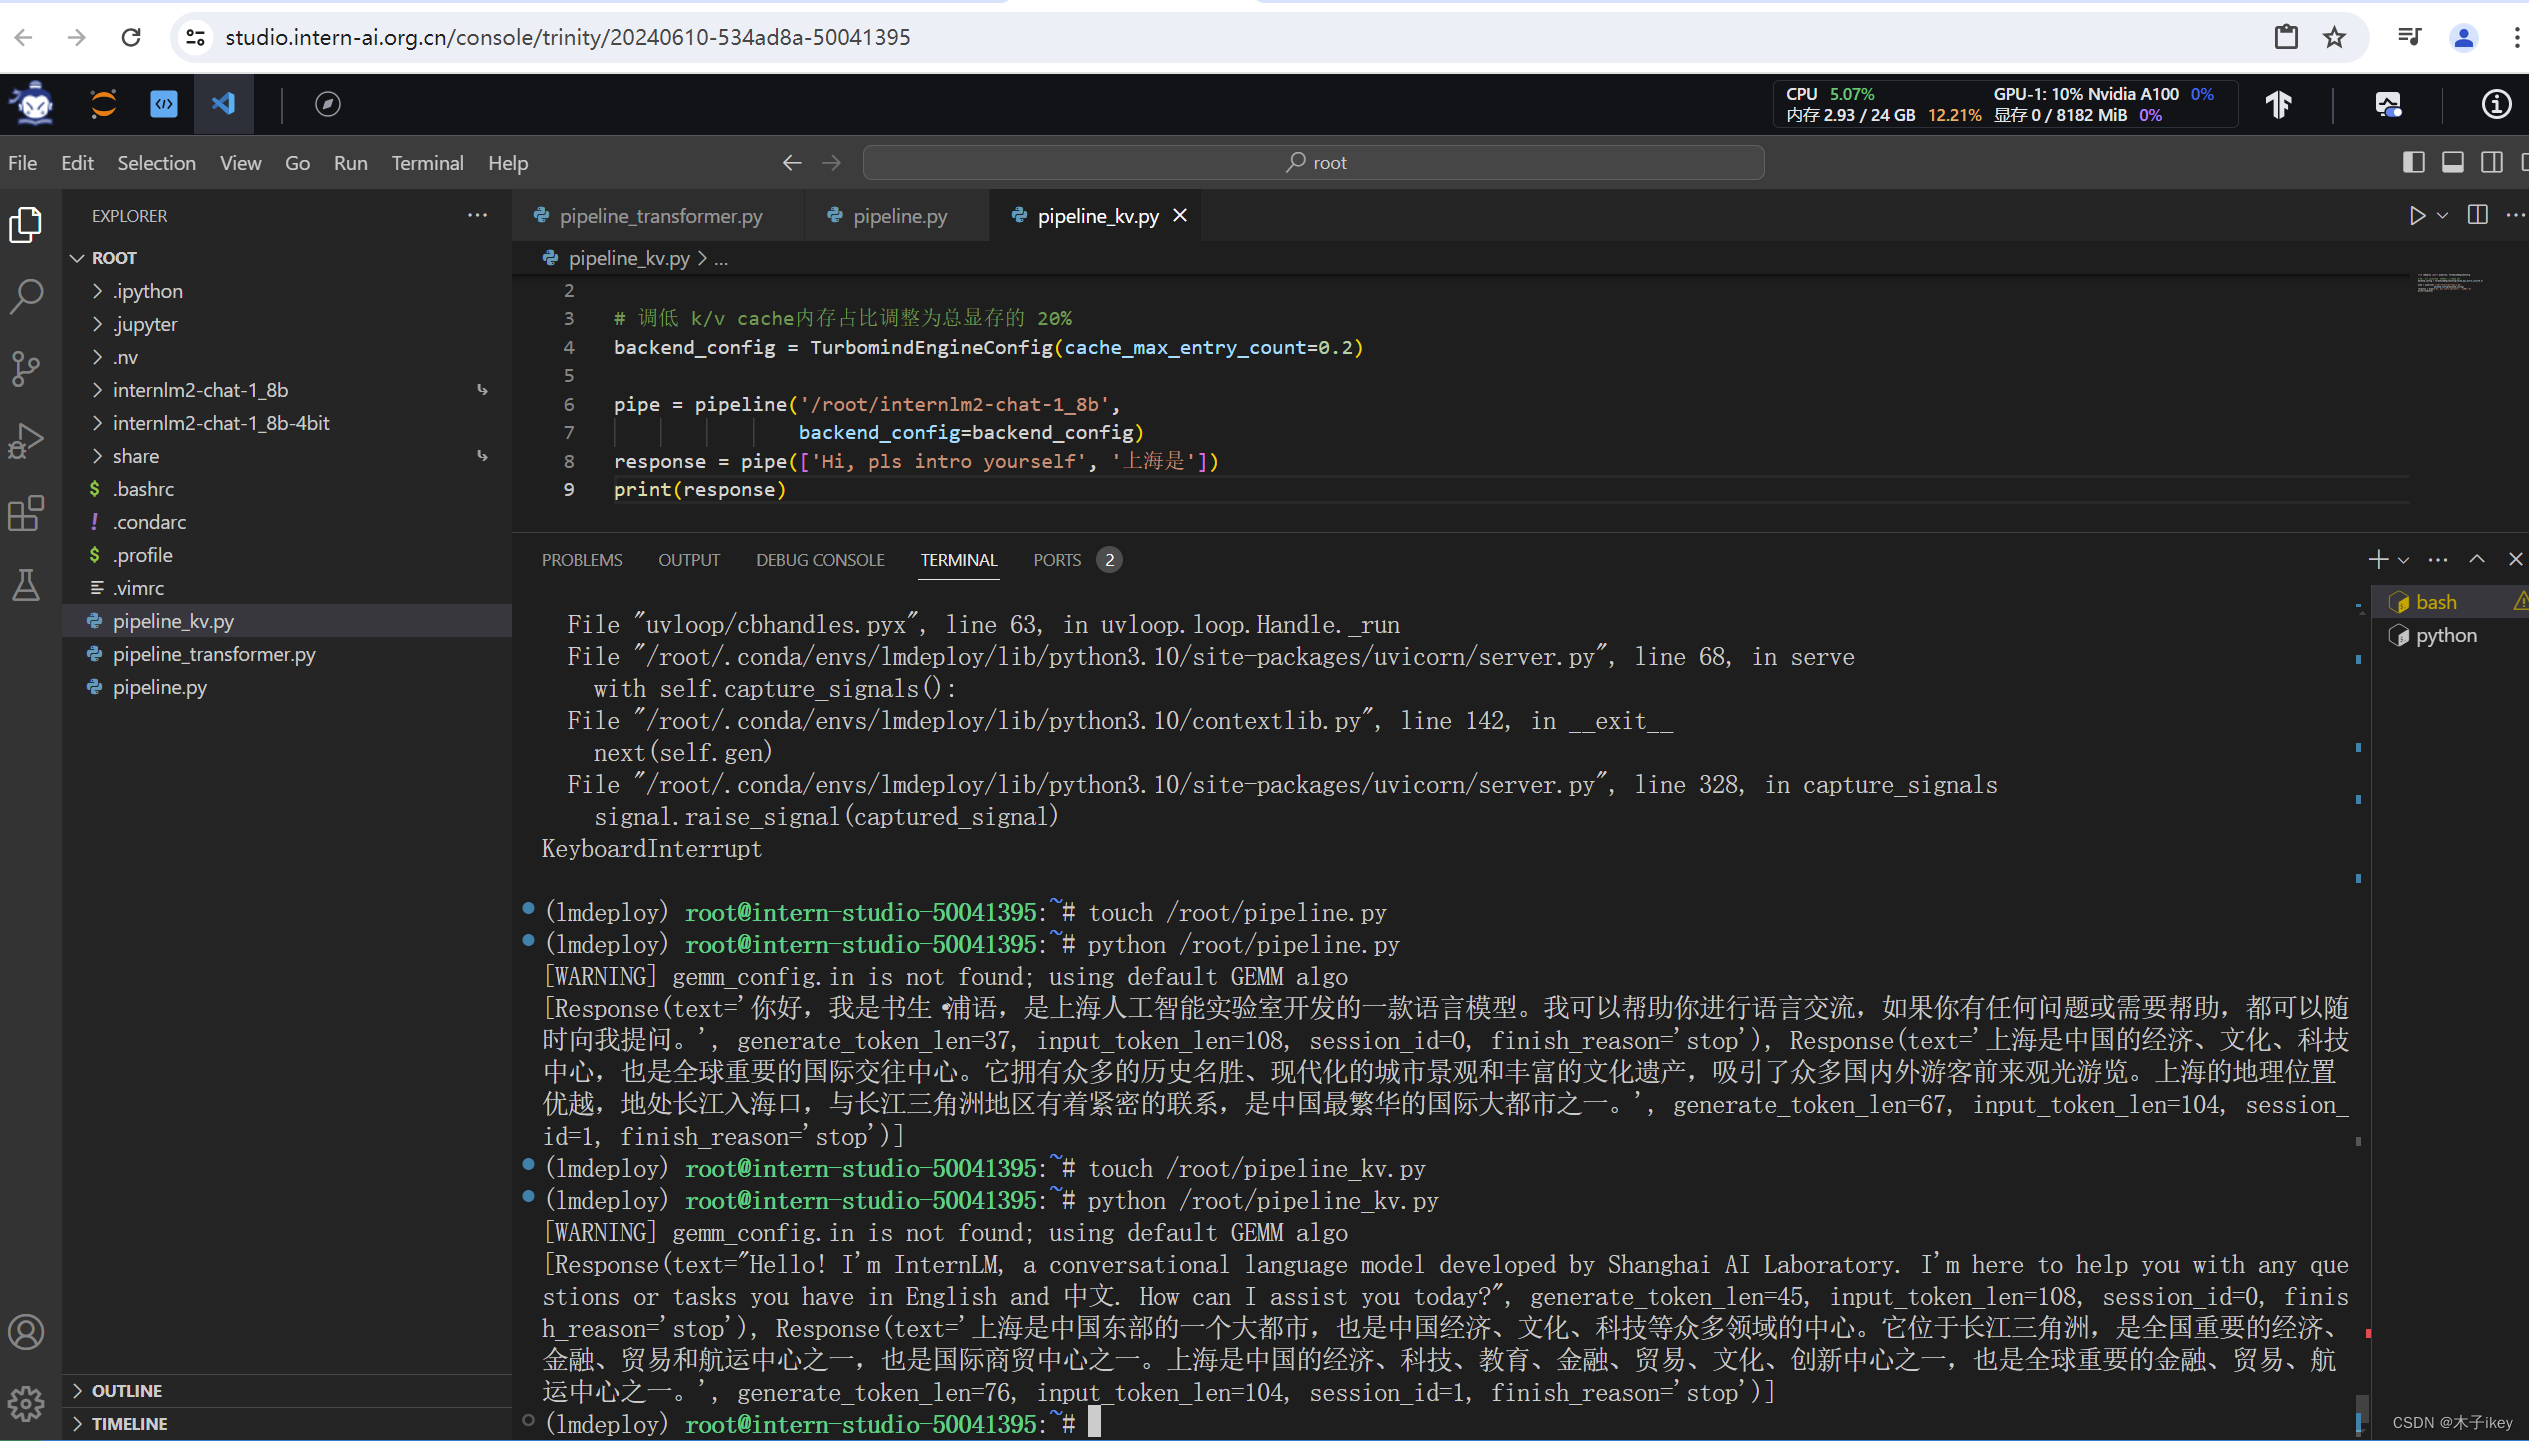Viewport: 2529px width, 1441px height.
Task: Open the Testing beaker view
Action: tap(26, 585)
